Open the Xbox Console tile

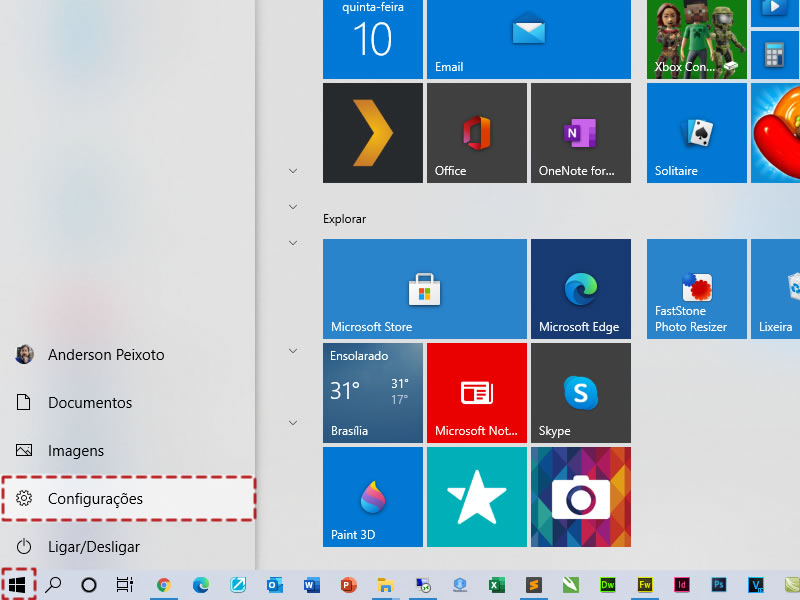click(697, 39)
